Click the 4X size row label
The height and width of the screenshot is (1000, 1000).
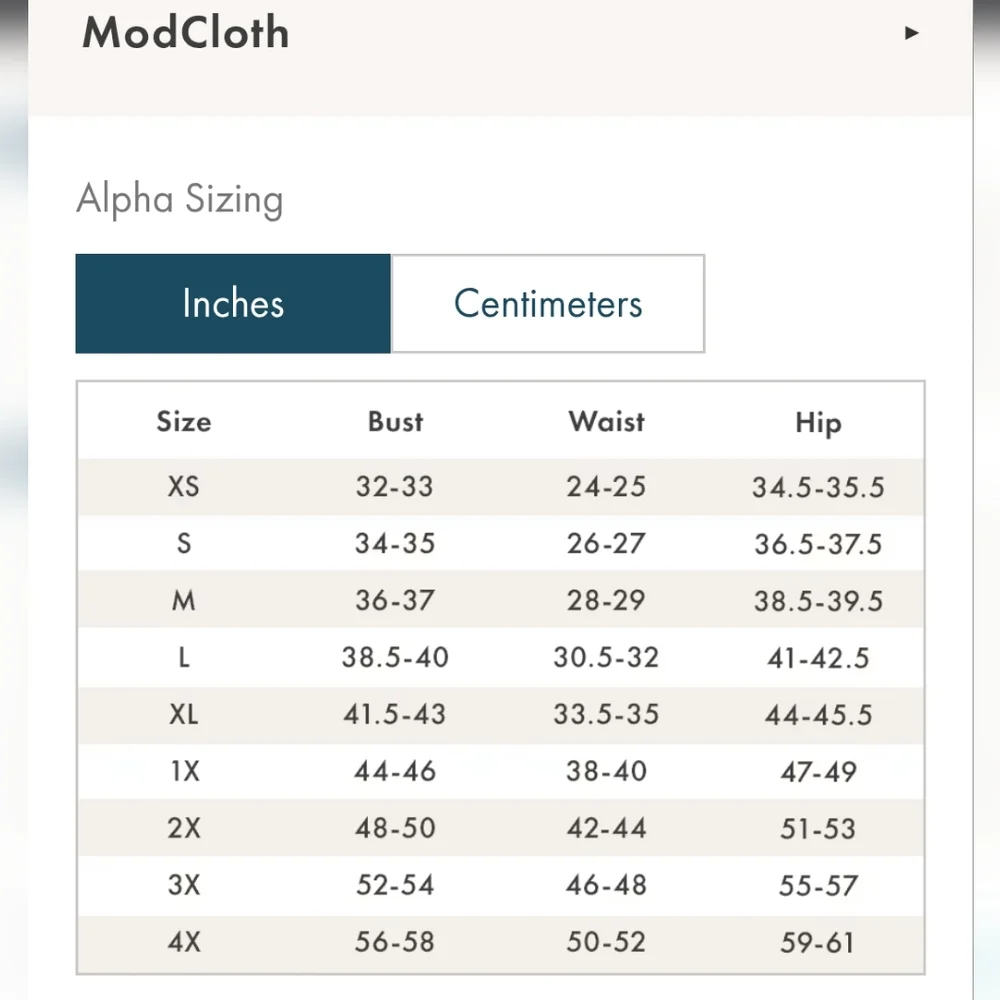[x=184, y=943]
